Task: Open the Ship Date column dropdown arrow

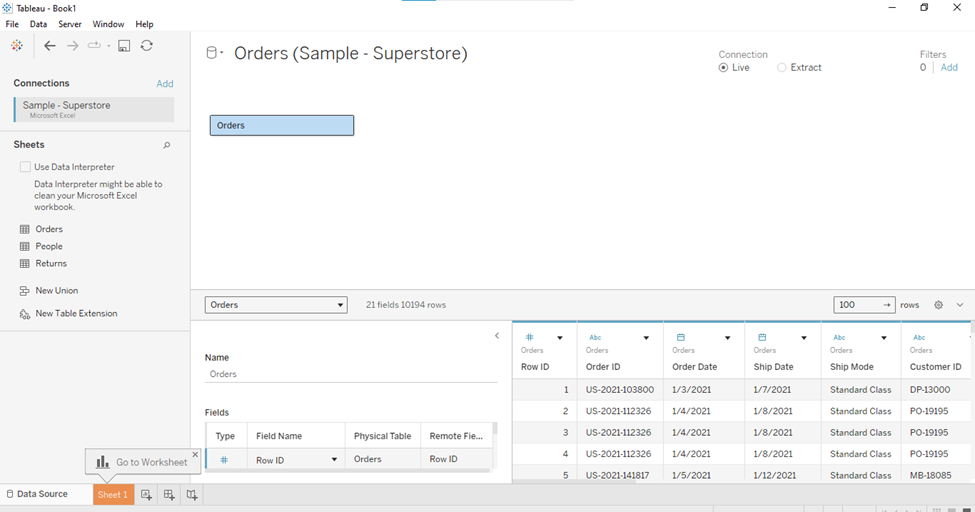Action: click(x=804, y=338)
